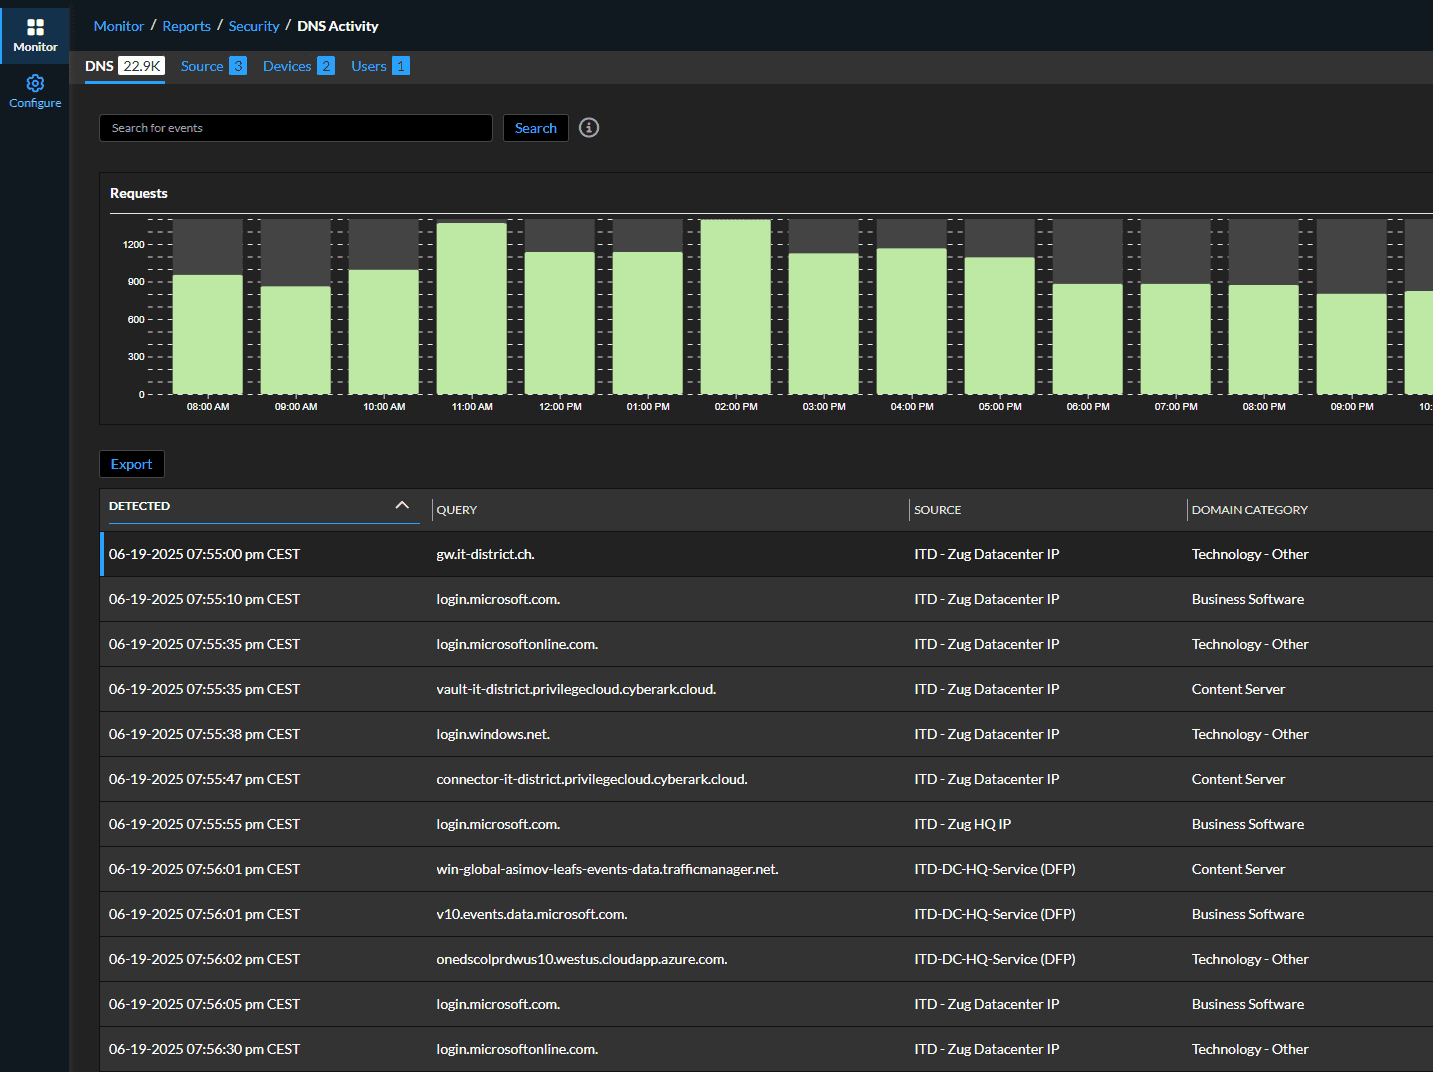Select the 09:00 PM requests bar

click(1352, 344)
